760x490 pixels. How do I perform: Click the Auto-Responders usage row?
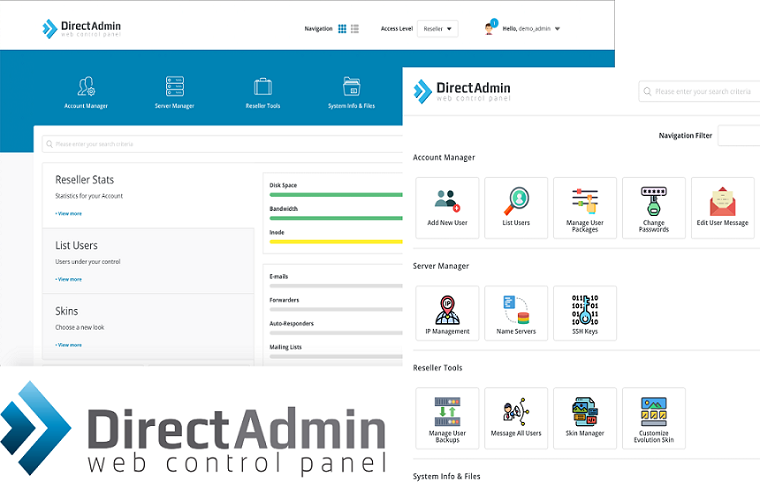coord(336,328)
